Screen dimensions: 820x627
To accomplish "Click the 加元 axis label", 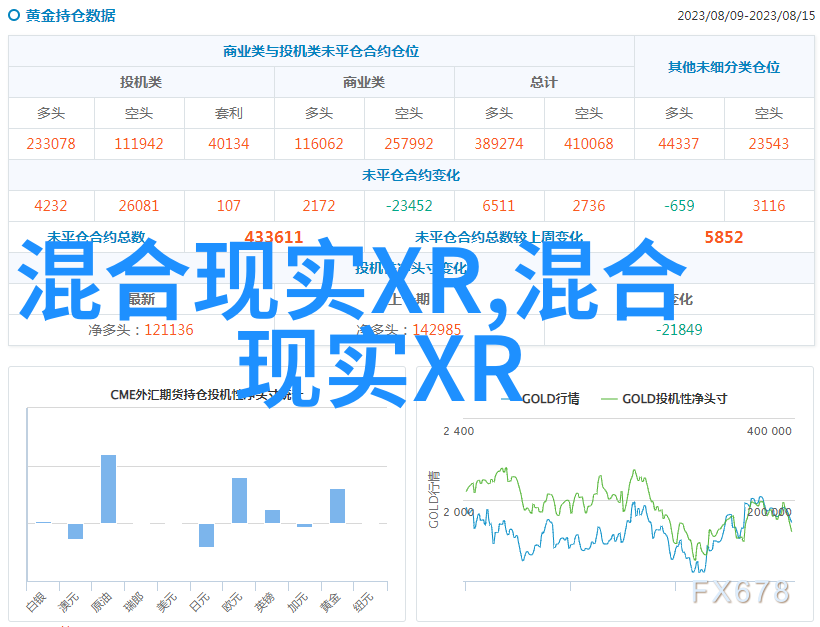I will [x=298, y=602].
